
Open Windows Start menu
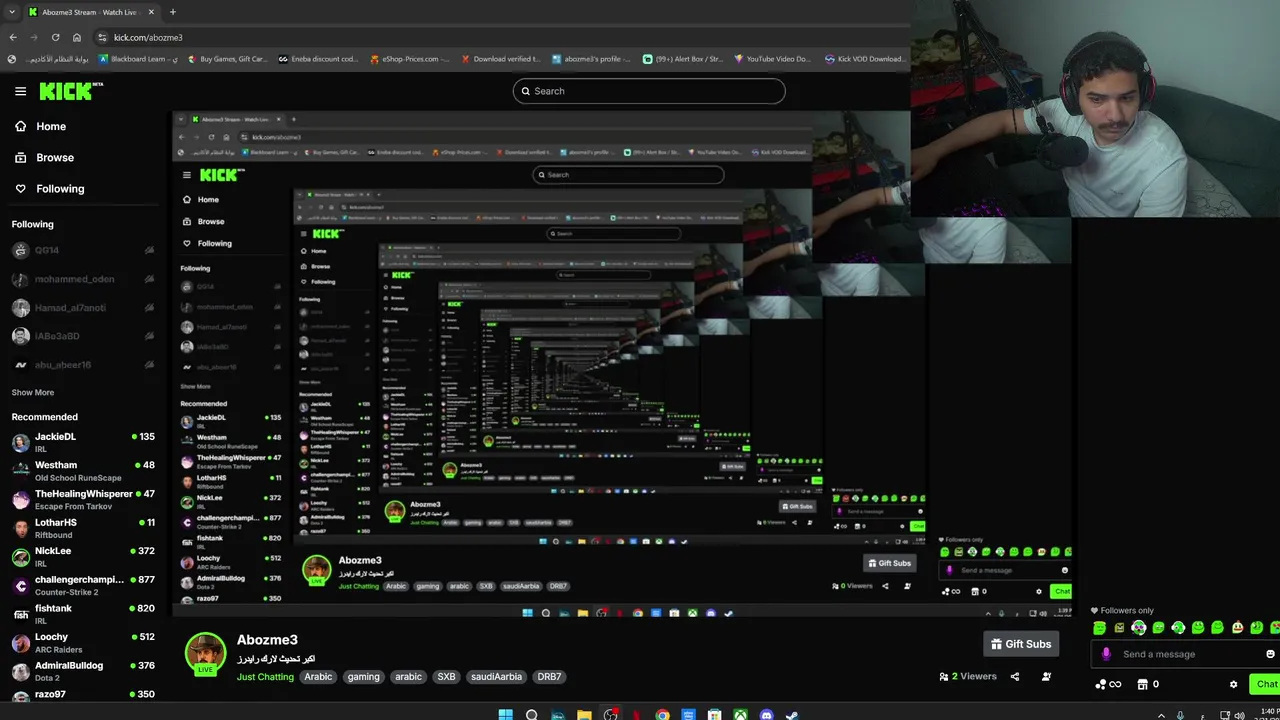[x=505, y=715]
